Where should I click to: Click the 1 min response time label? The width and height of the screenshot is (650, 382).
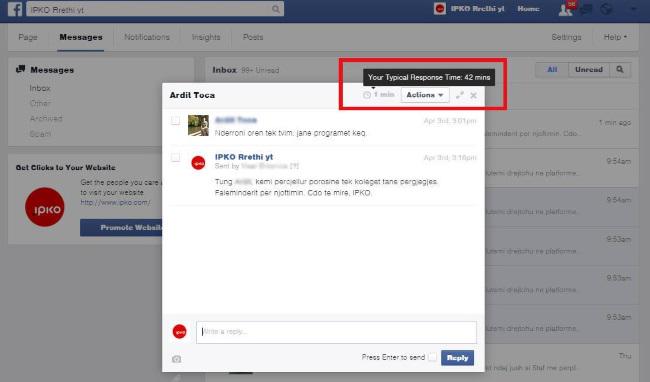(x=384, y=95)
